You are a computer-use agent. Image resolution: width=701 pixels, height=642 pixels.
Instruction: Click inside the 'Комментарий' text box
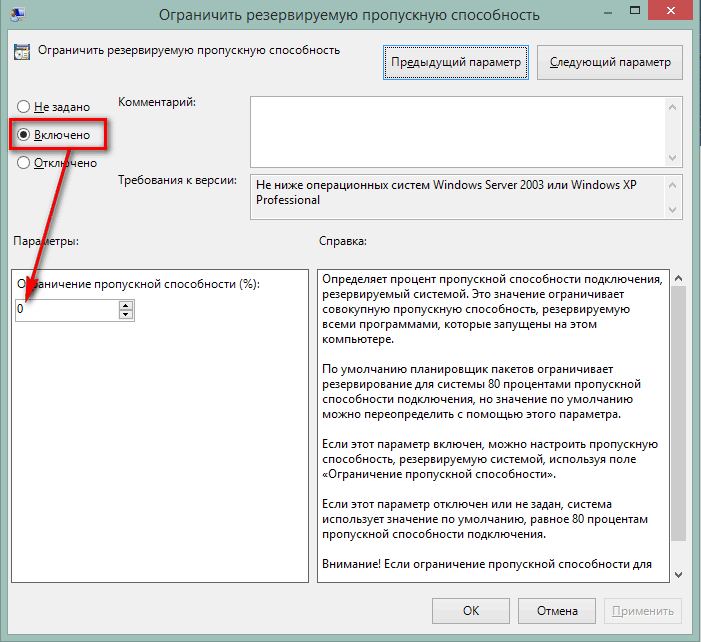pyautogui.click(x=458, y=131)
